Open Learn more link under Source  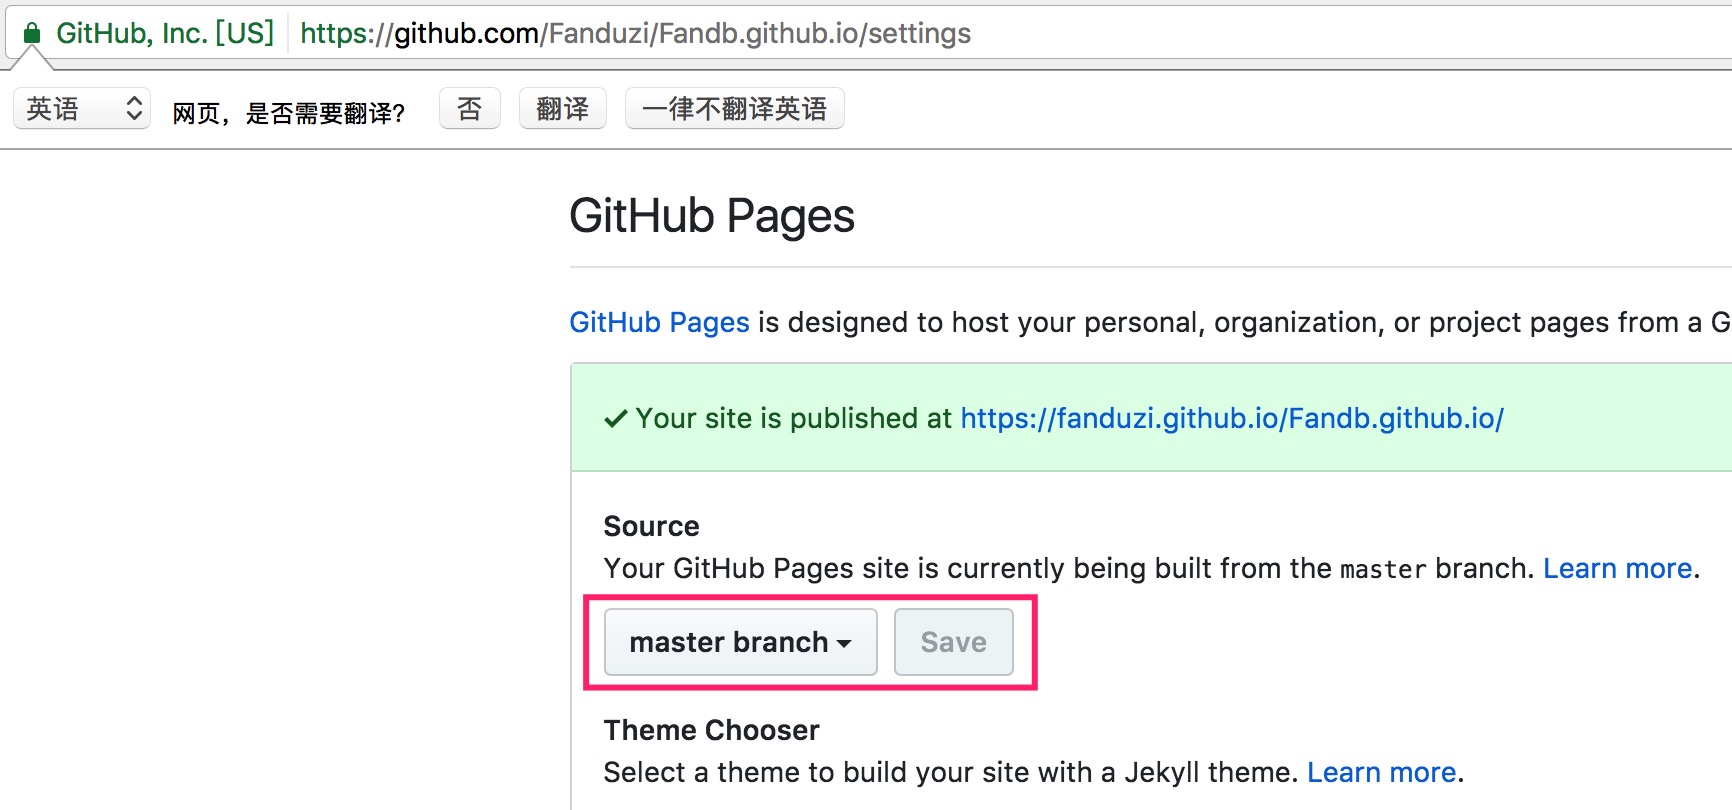tap(1617, 568)
